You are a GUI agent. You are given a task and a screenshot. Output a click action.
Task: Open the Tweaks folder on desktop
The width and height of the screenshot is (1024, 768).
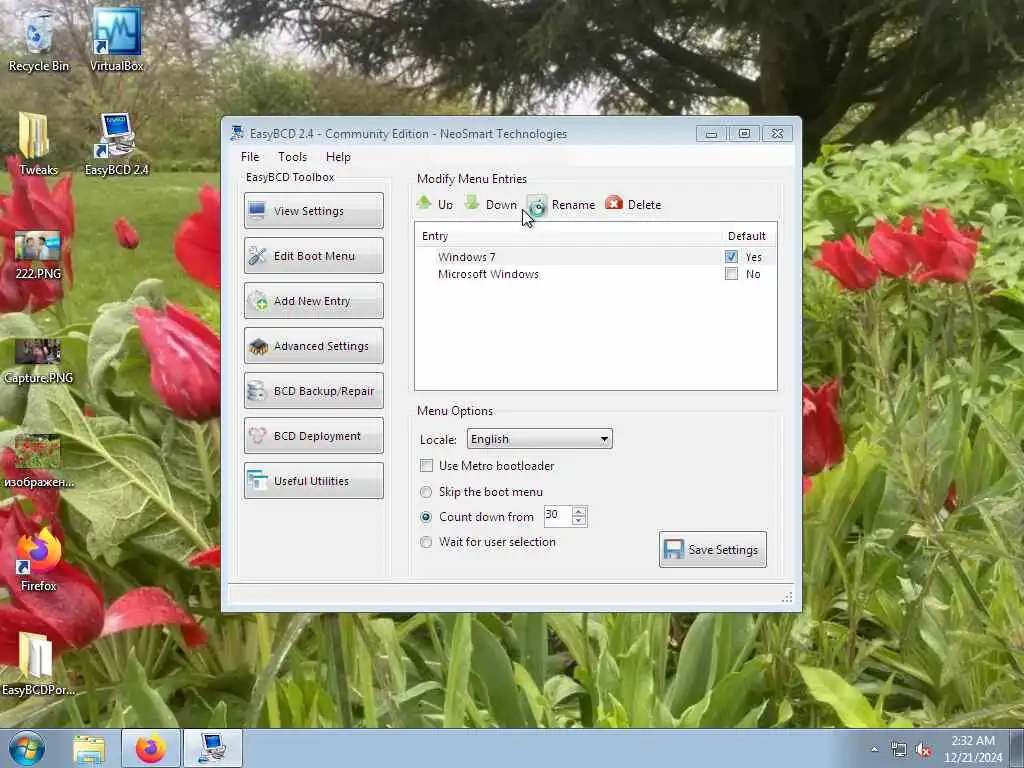[38, 144]
